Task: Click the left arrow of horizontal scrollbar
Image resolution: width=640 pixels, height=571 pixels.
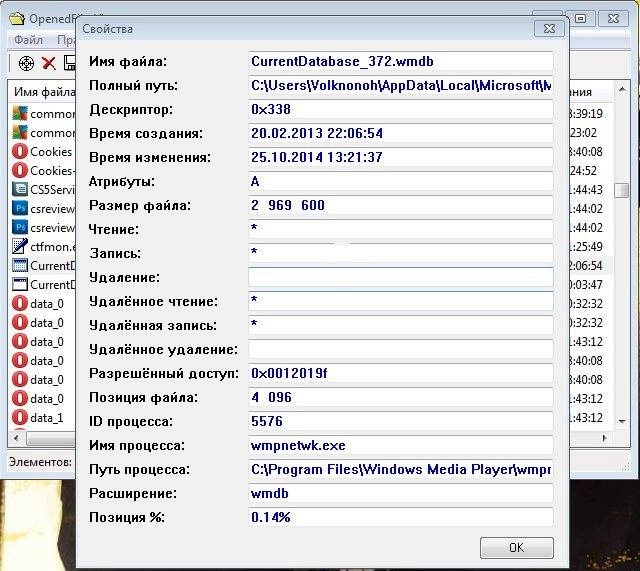Action: pyautogui.click(x=16, y=438)
